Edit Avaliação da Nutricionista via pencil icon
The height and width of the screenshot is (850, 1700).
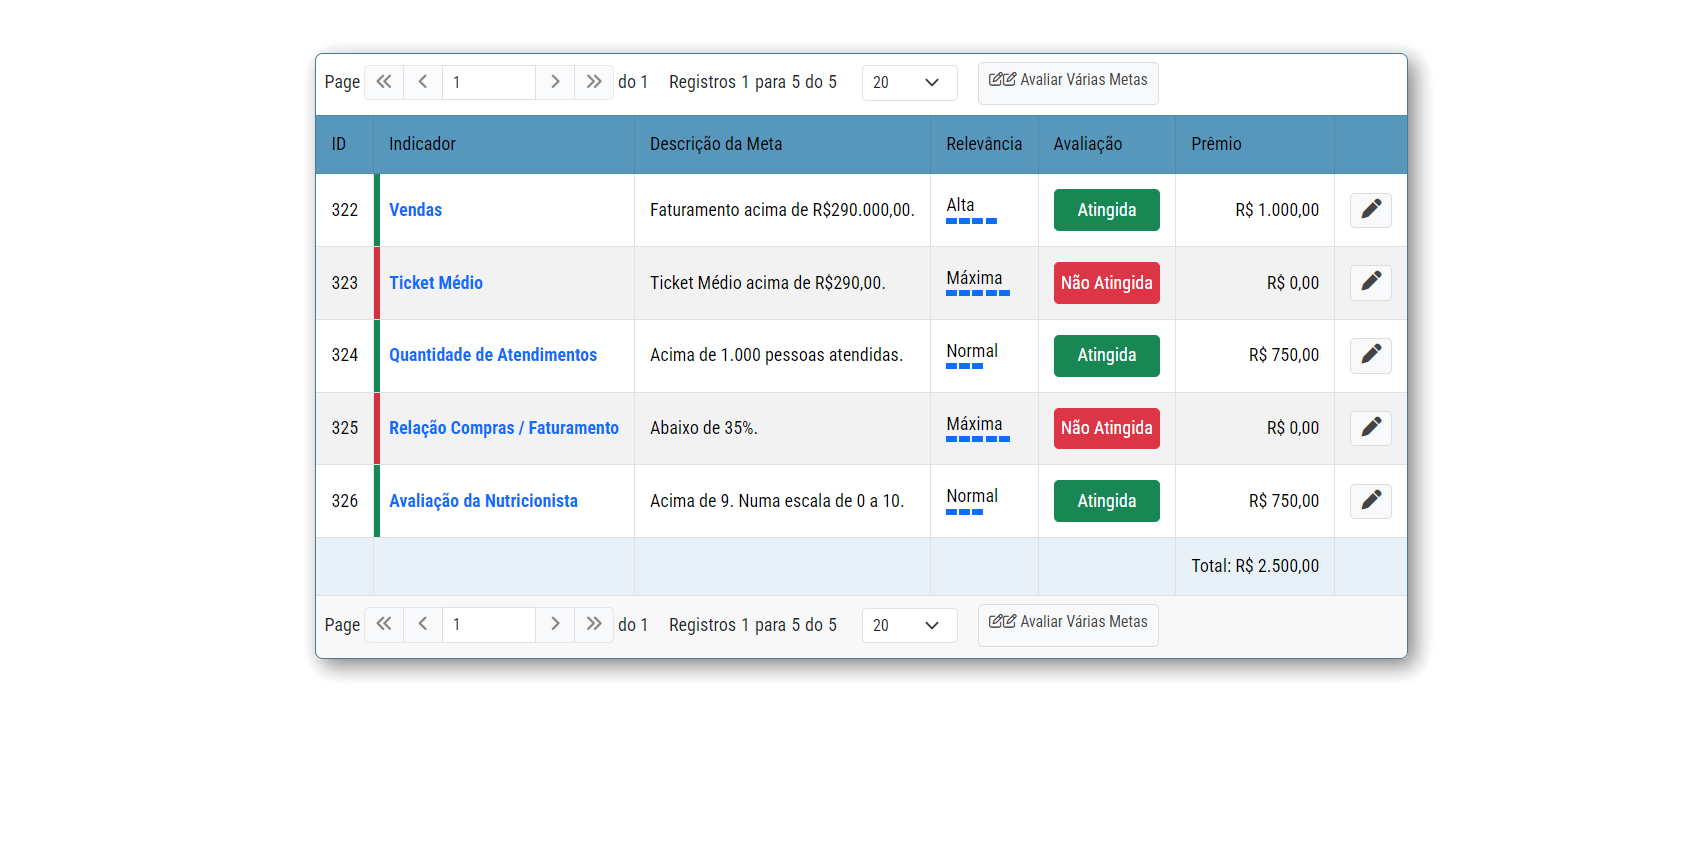click(1370, 501)
